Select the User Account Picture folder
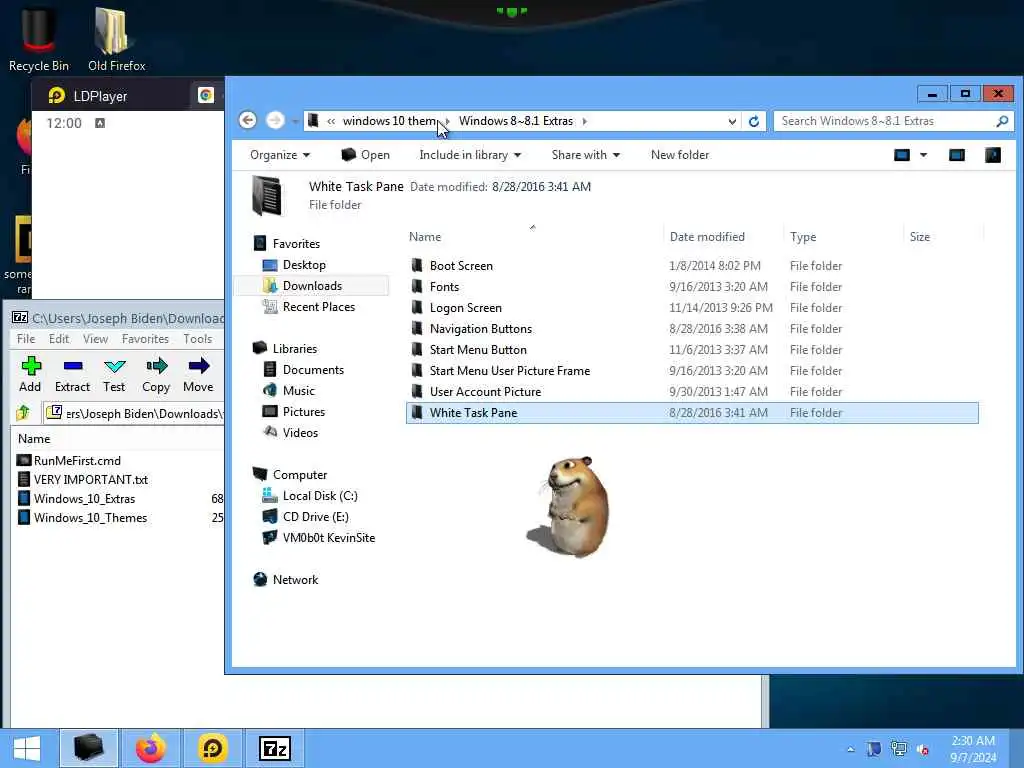This screenshot has height=768, width=1024. coord(485,391)
